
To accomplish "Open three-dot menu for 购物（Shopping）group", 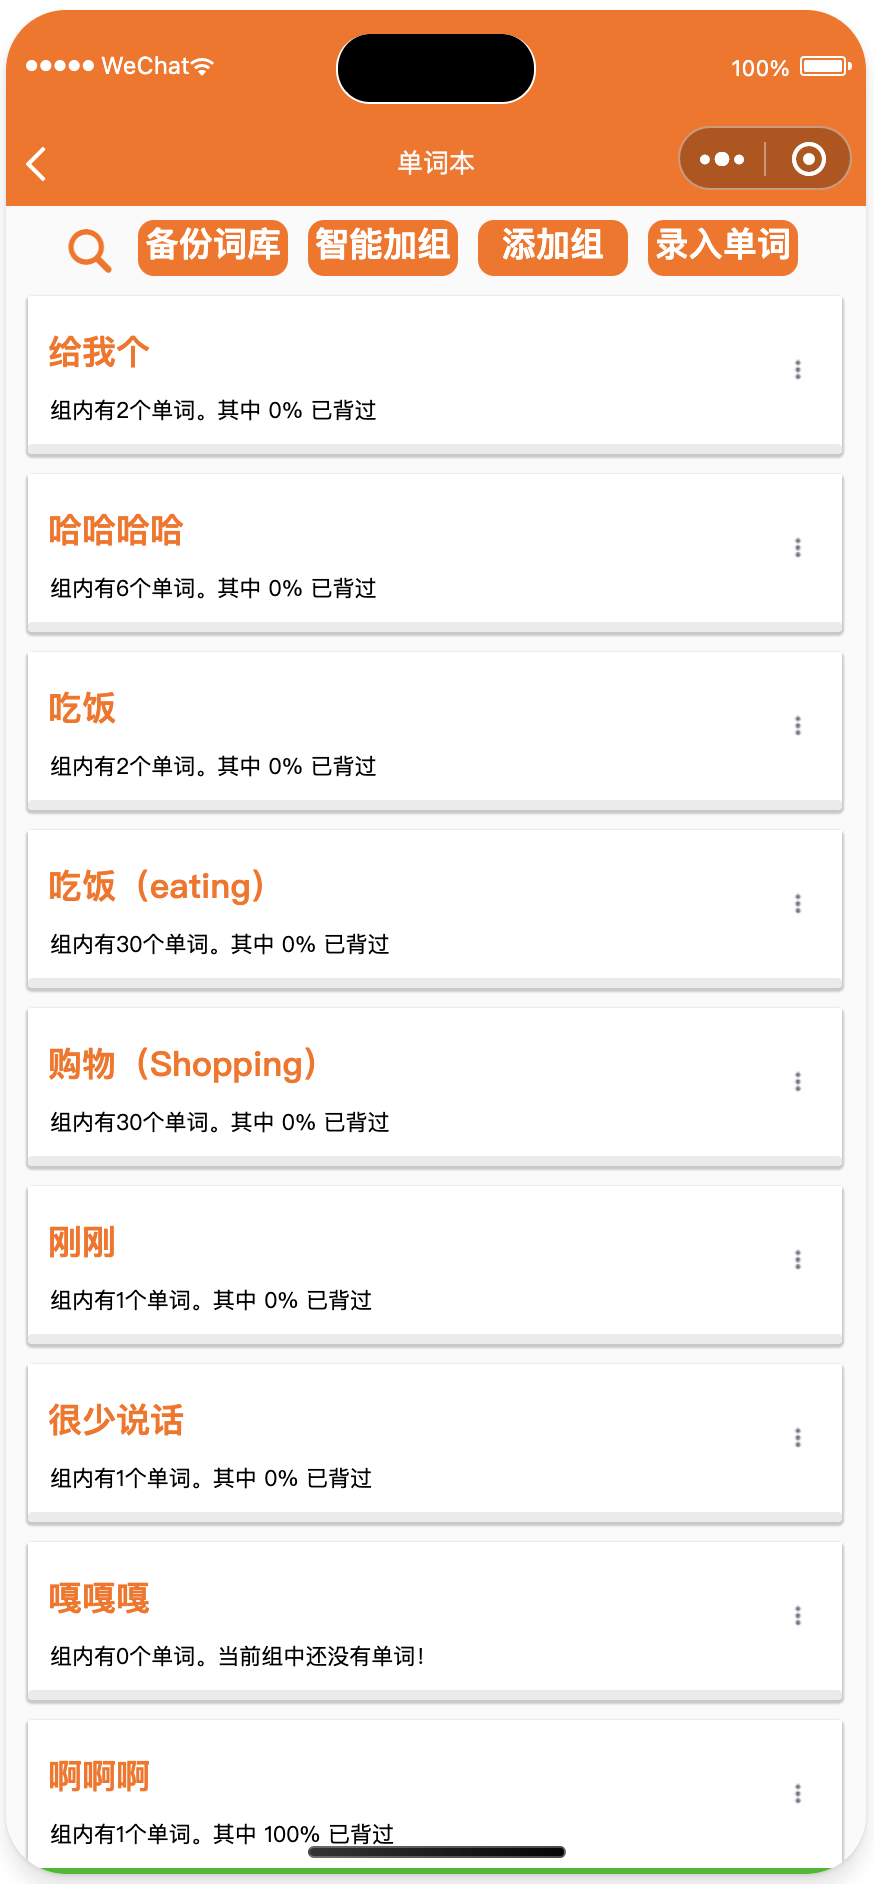I will (798, 1082).
